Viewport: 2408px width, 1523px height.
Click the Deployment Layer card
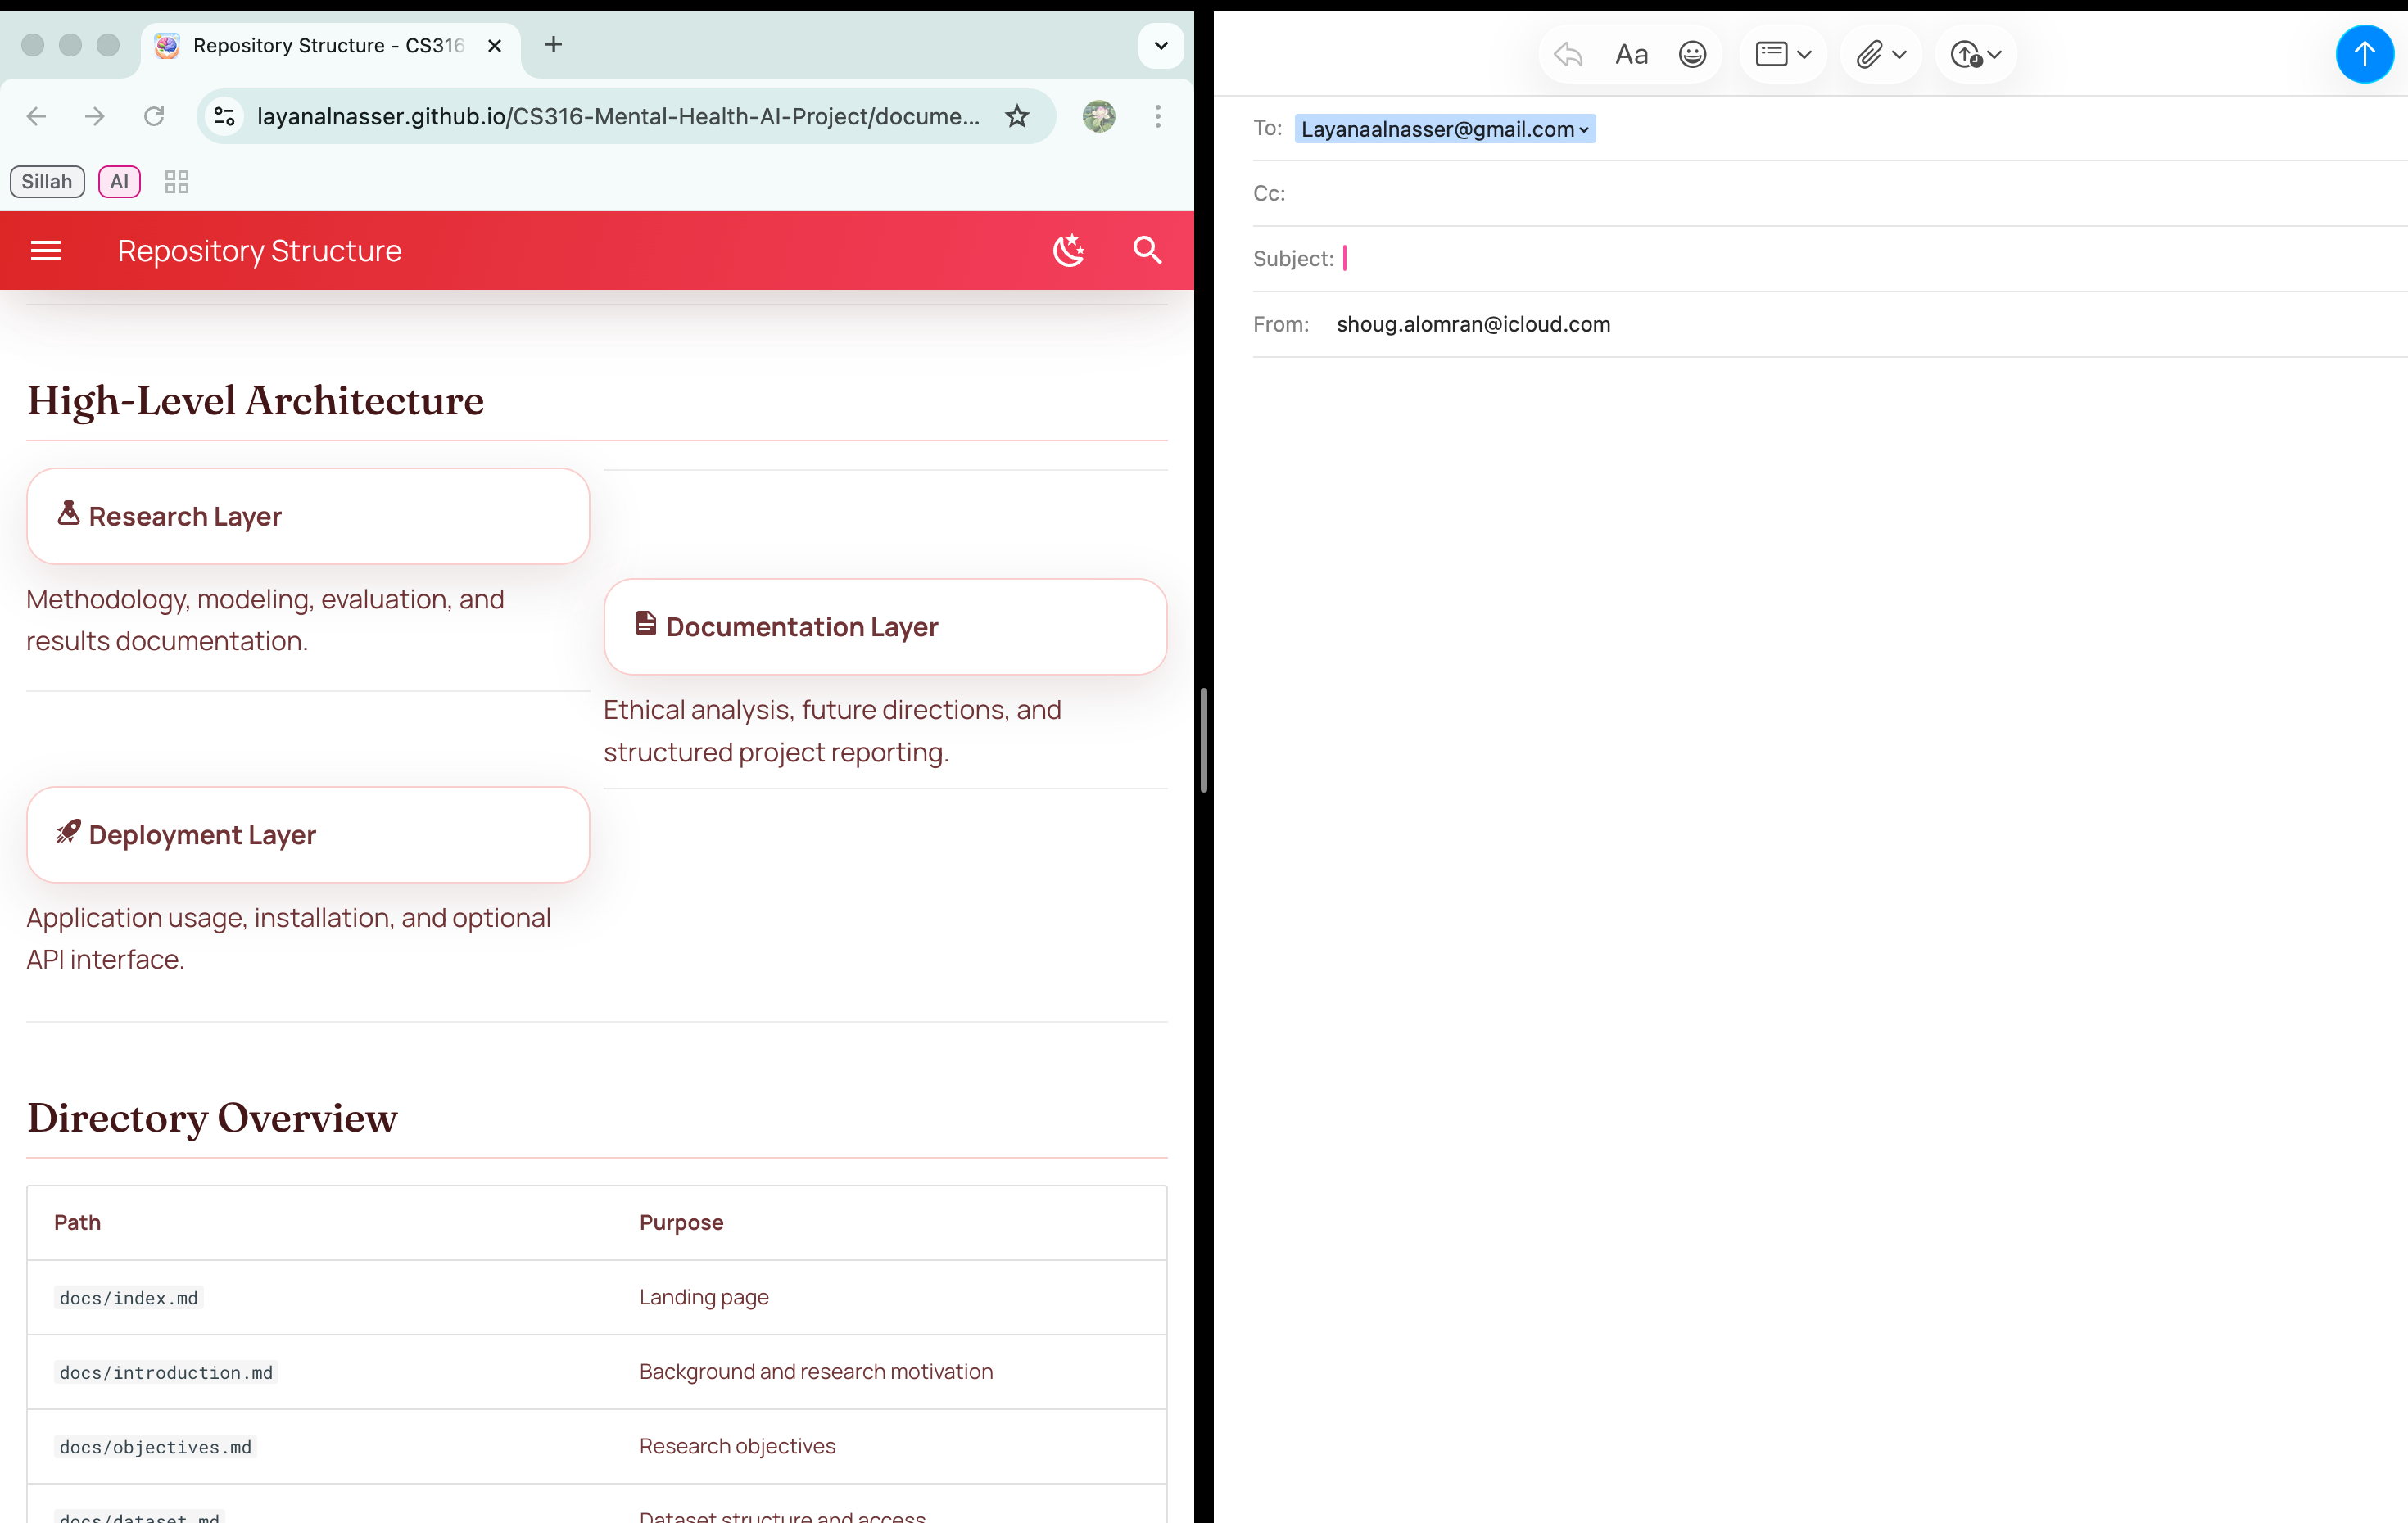(308, 835)
